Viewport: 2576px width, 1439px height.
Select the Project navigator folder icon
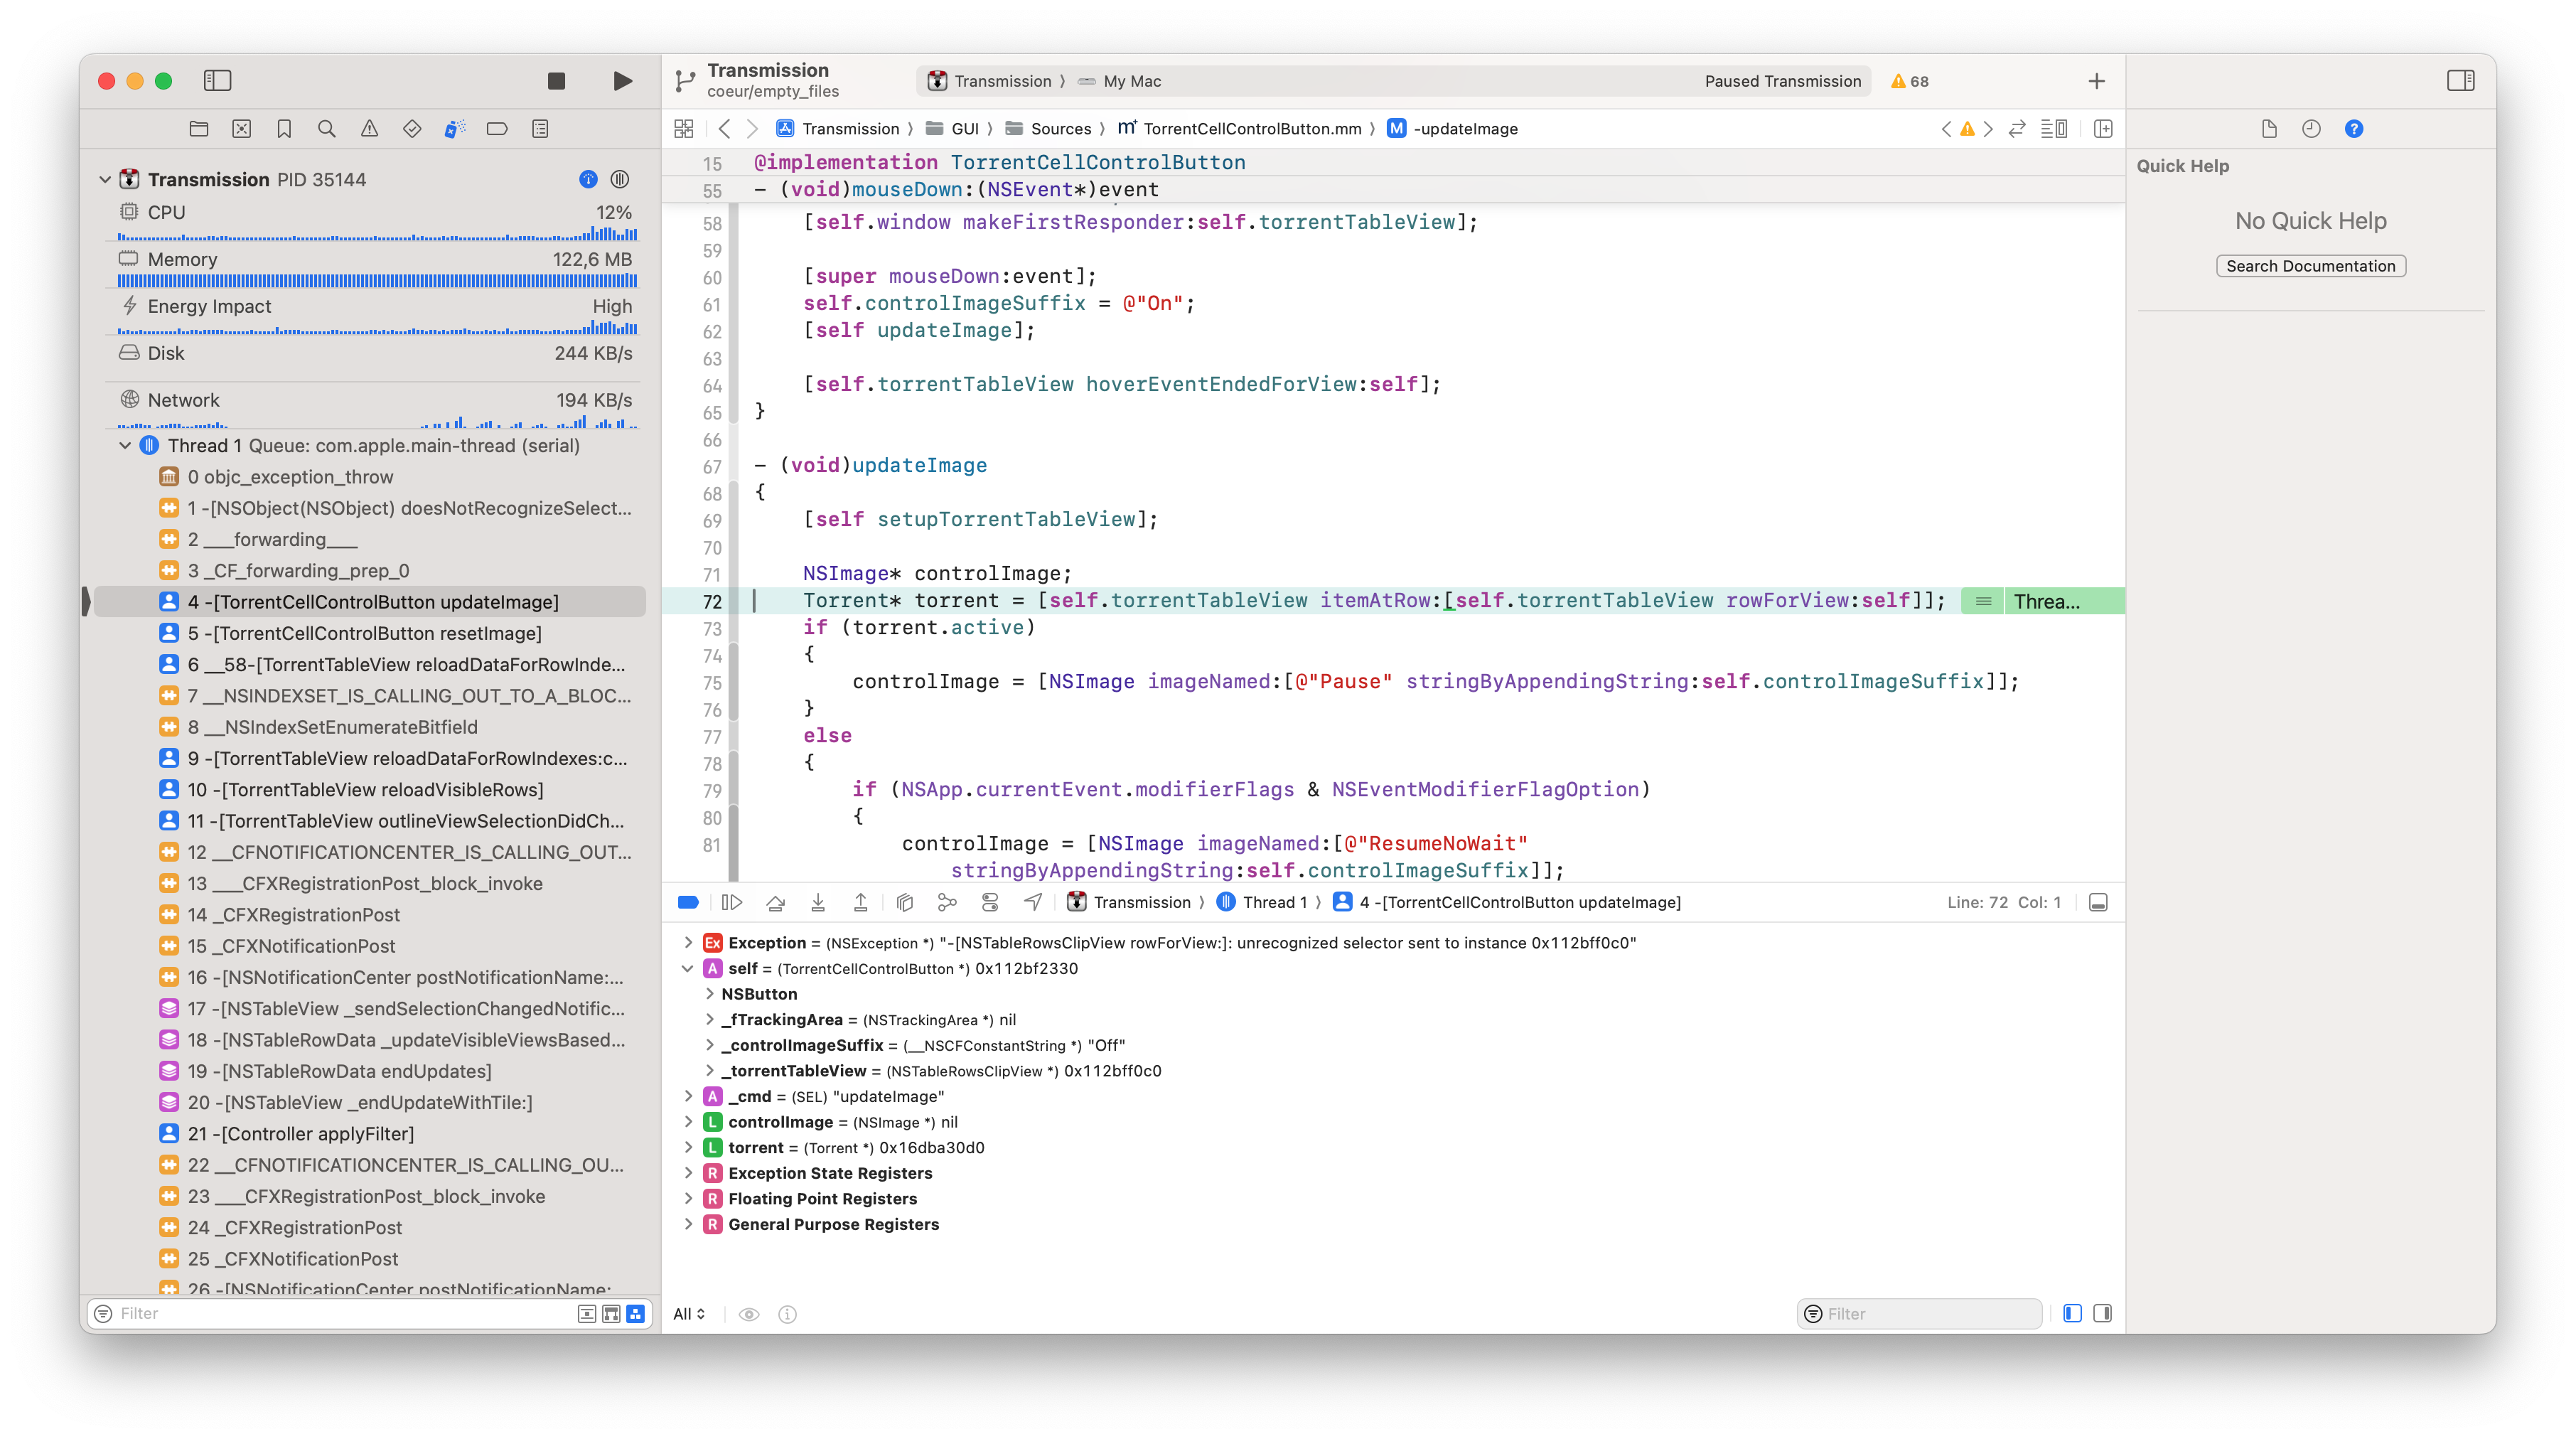click(x=199, y=128)
